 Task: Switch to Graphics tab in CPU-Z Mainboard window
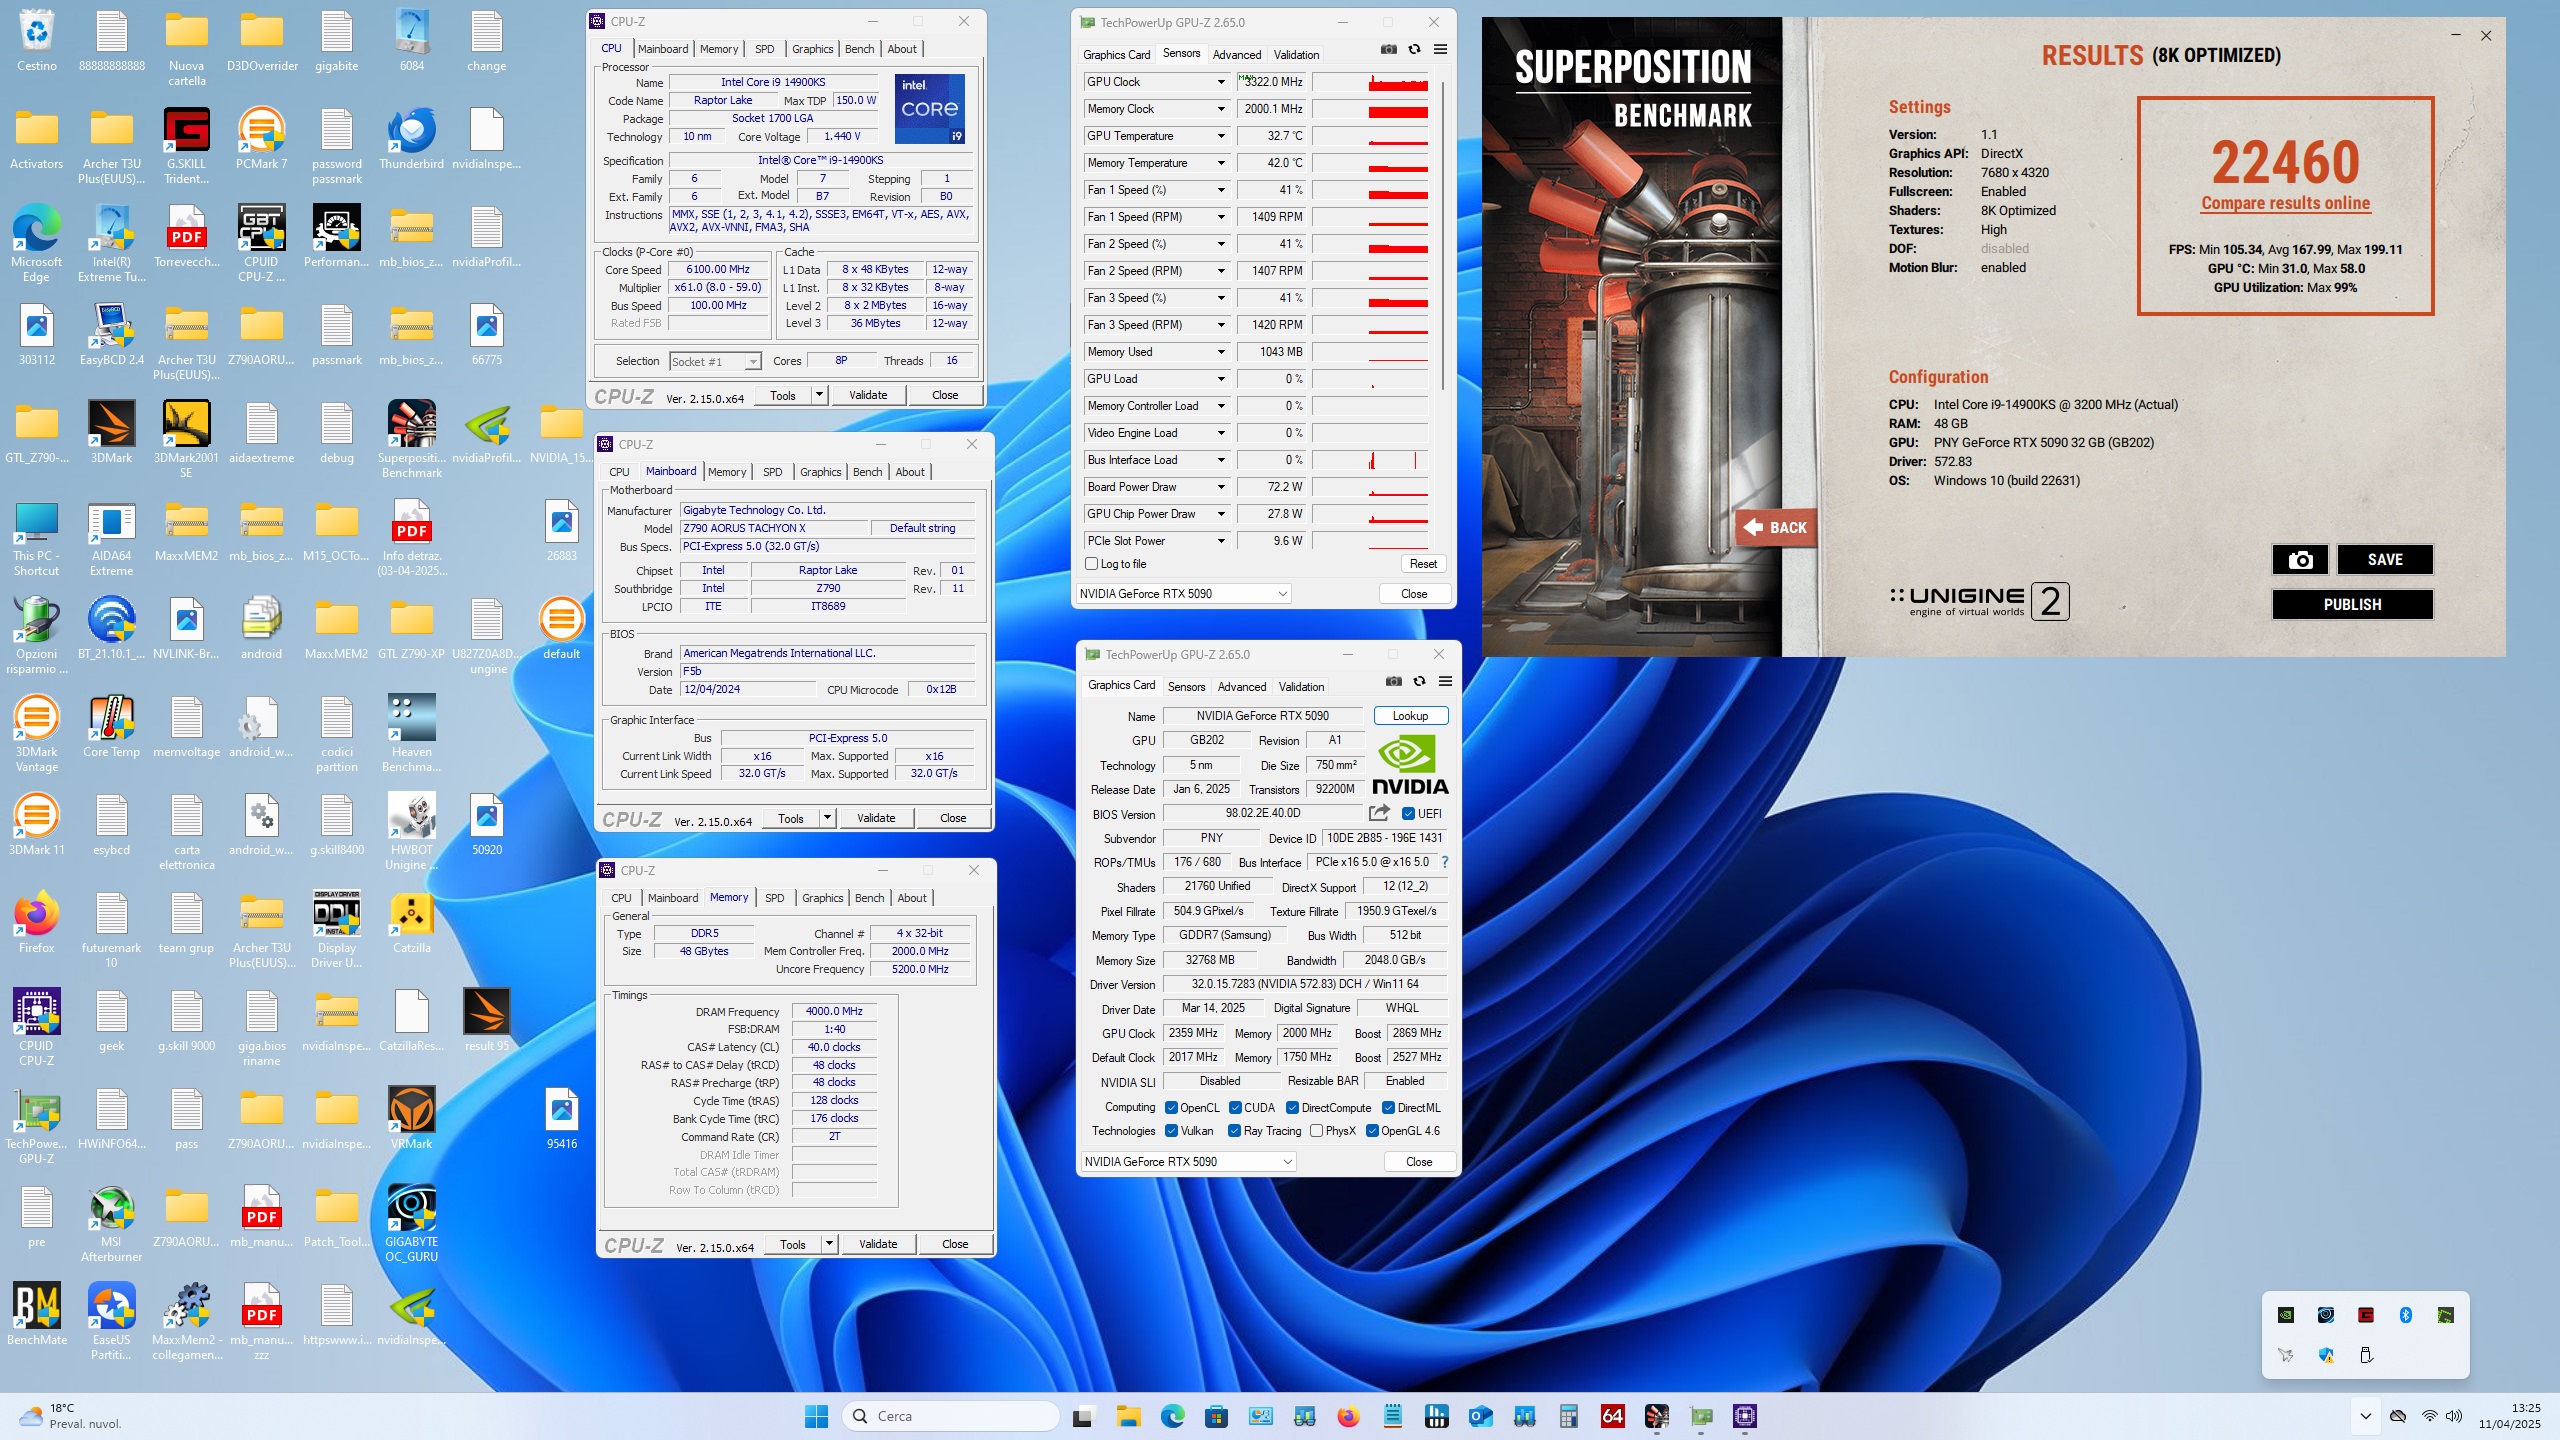click(820, 472)
